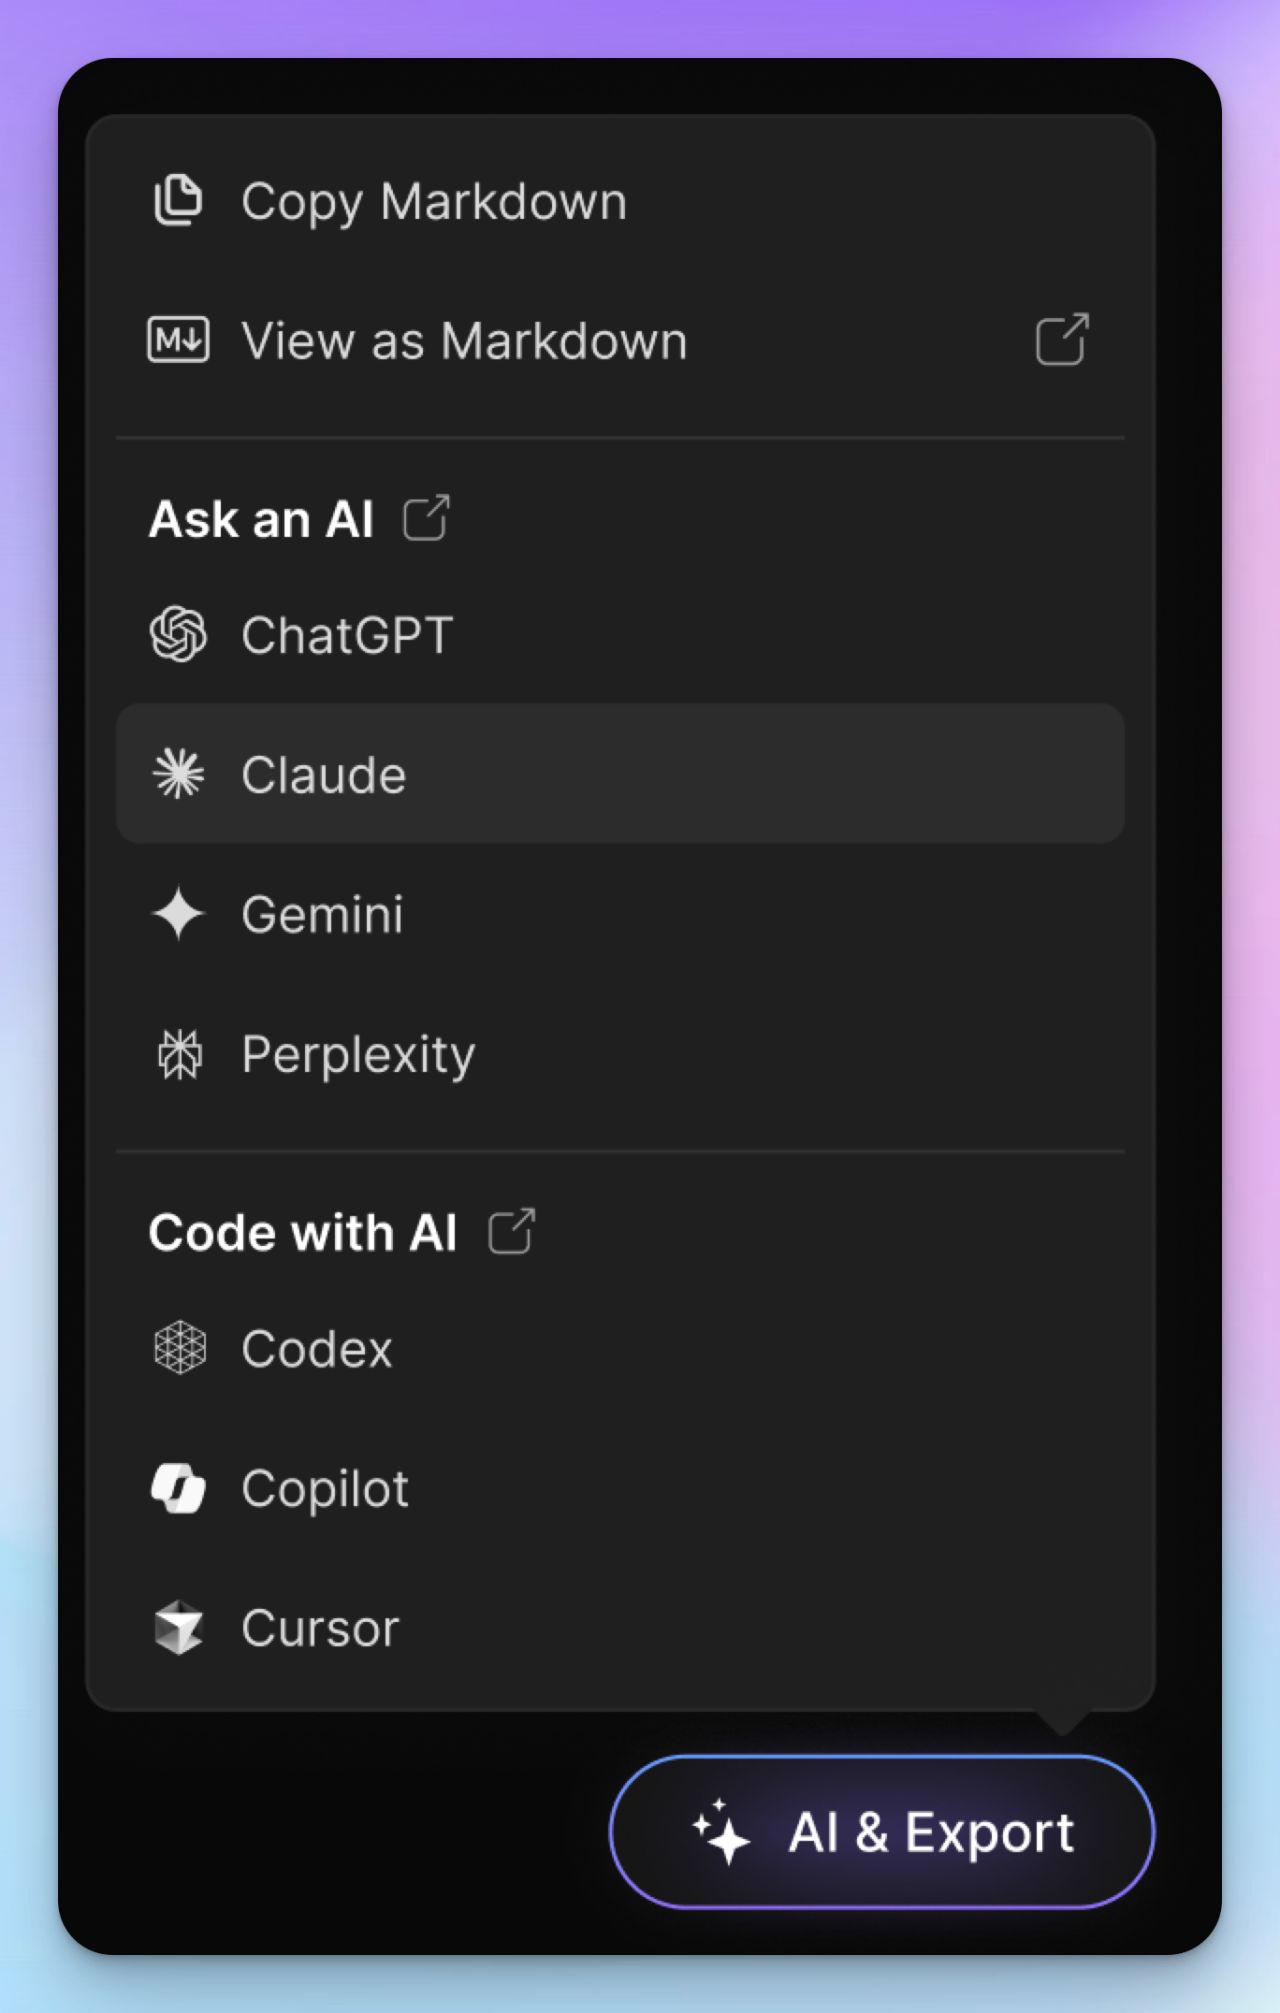Click the Perplexity logo icon
The width and height of the screenshot is (1280, 2013).
pos(179,1054)
